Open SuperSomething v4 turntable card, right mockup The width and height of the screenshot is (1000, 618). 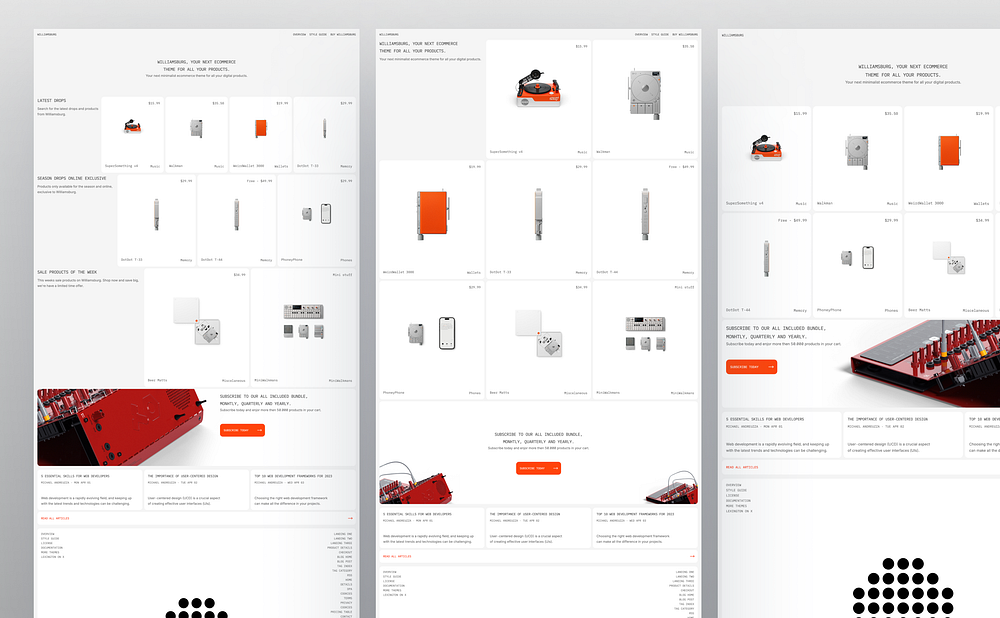pos(767,158)
